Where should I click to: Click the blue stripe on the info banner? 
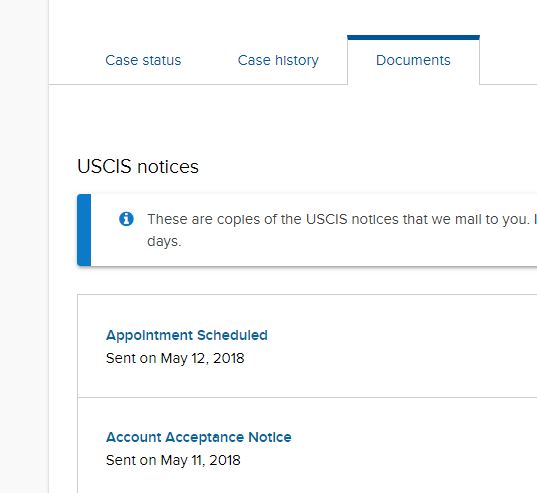click(84, 230)
